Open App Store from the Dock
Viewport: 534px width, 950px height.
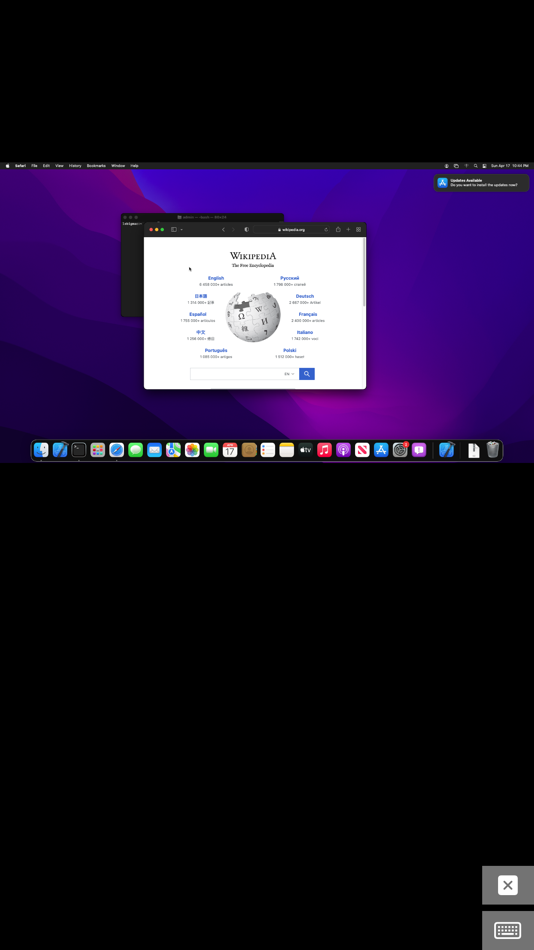pos(381,450)
